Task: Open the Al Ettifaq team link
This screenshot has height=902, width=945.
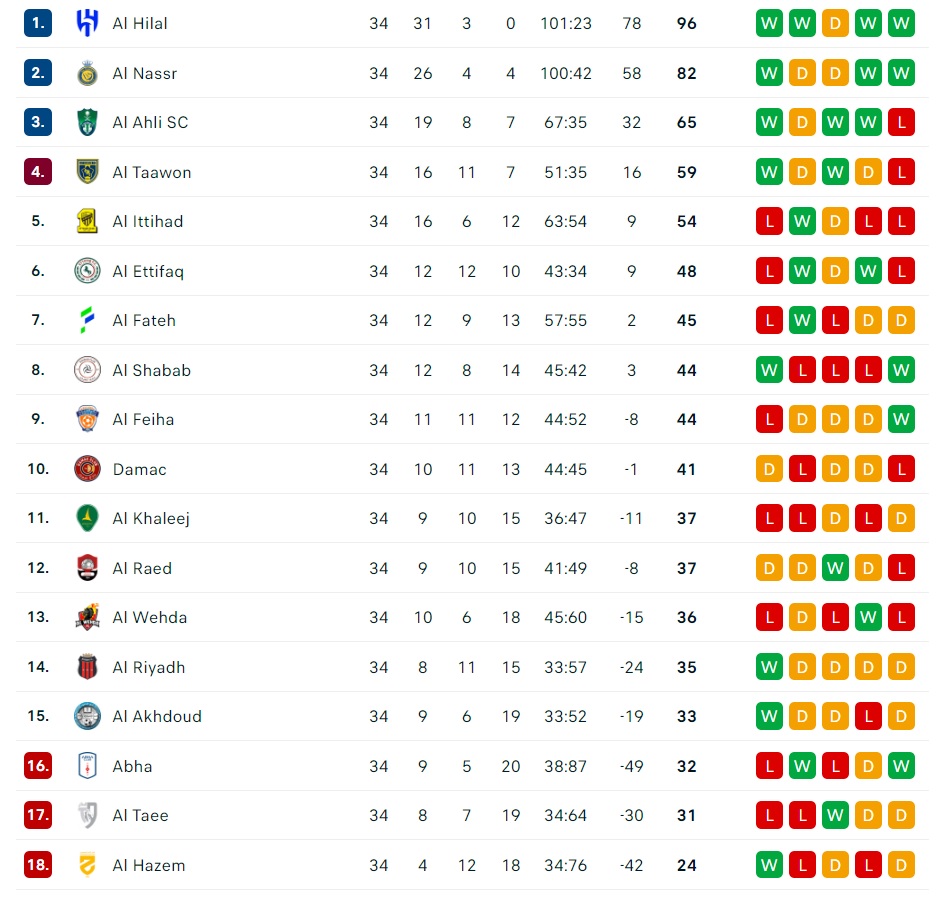Action: pos(148,271)
